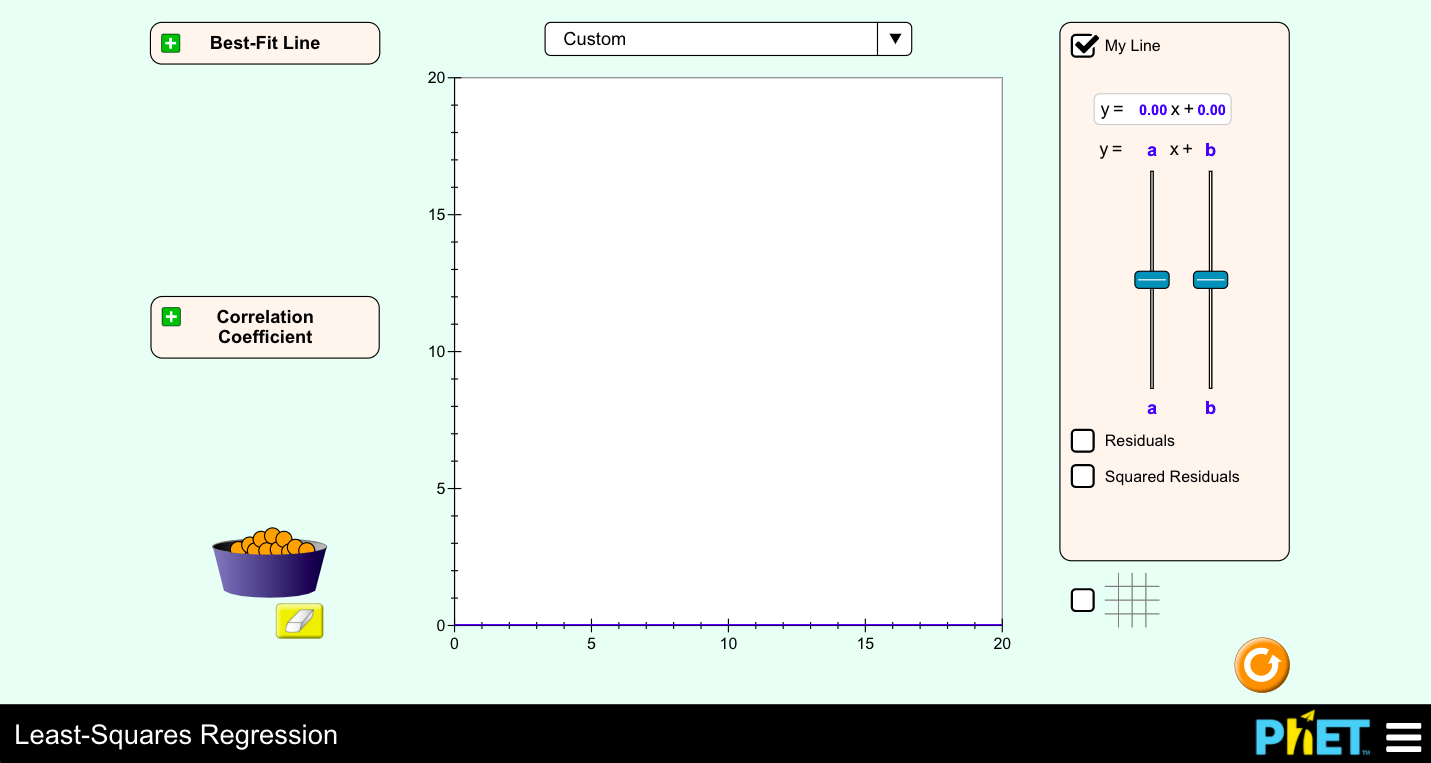The width and height of the screenshot is (1431, 763).
Task: Open the Custom data set dropdown
Action: click(711, 38)
